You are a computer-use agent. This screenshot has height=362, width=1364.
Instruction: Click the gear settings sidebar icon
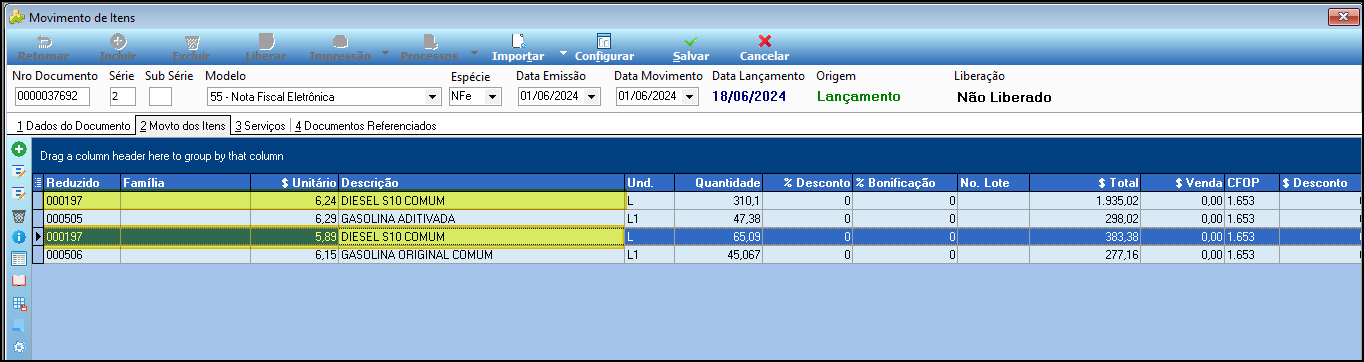[x=18, y=347]
